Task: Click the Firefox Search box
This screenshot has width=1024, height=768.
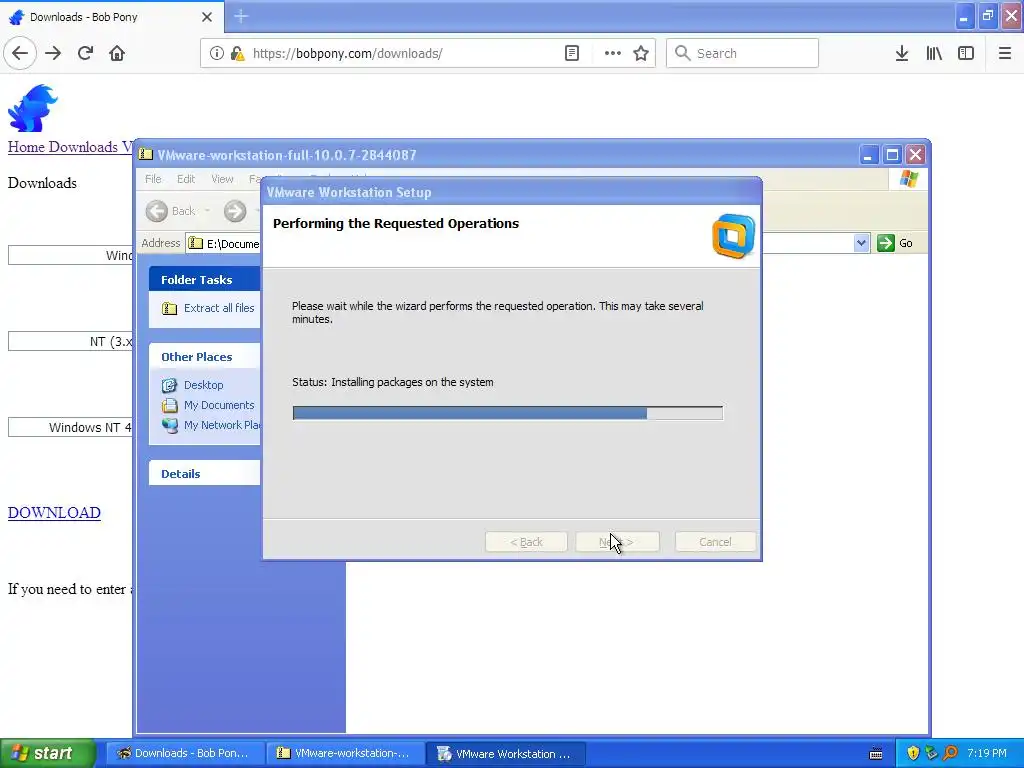Action: pos(742,54)
